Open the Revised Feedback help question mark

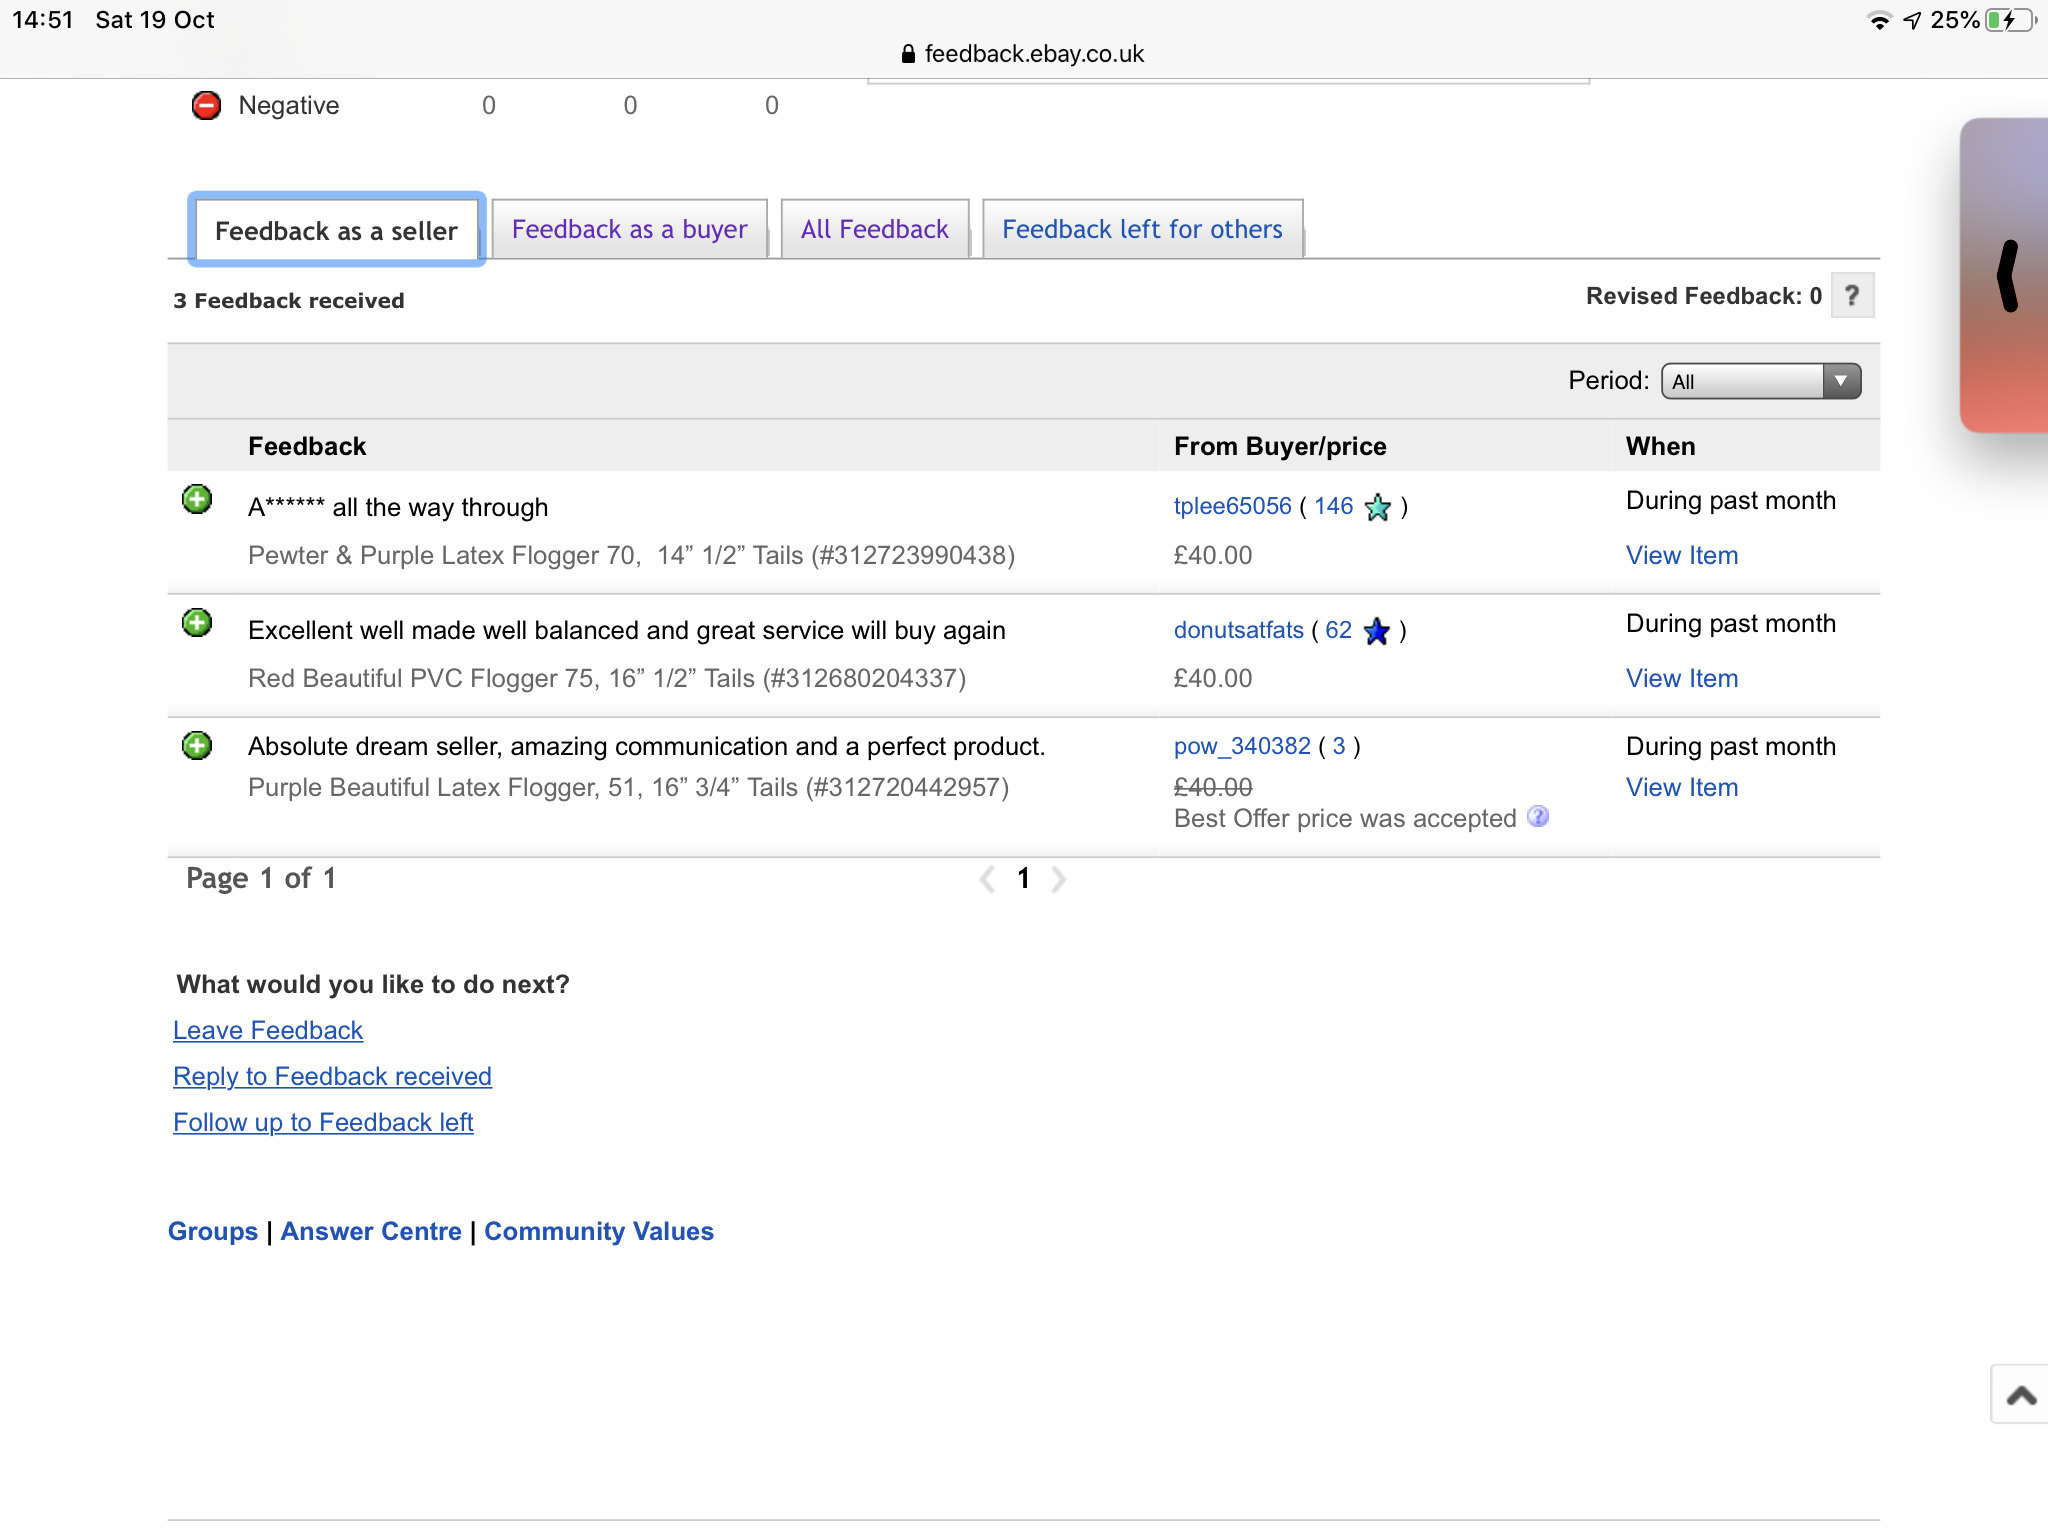coord(1852,296)
